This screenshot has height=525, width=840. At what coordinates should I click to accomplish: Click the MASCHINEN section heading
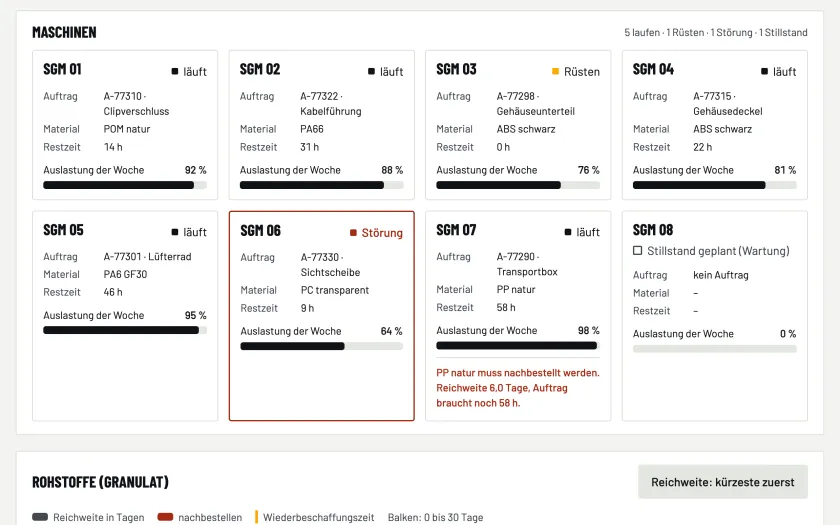pyautogui.click(x=64, y=32)
